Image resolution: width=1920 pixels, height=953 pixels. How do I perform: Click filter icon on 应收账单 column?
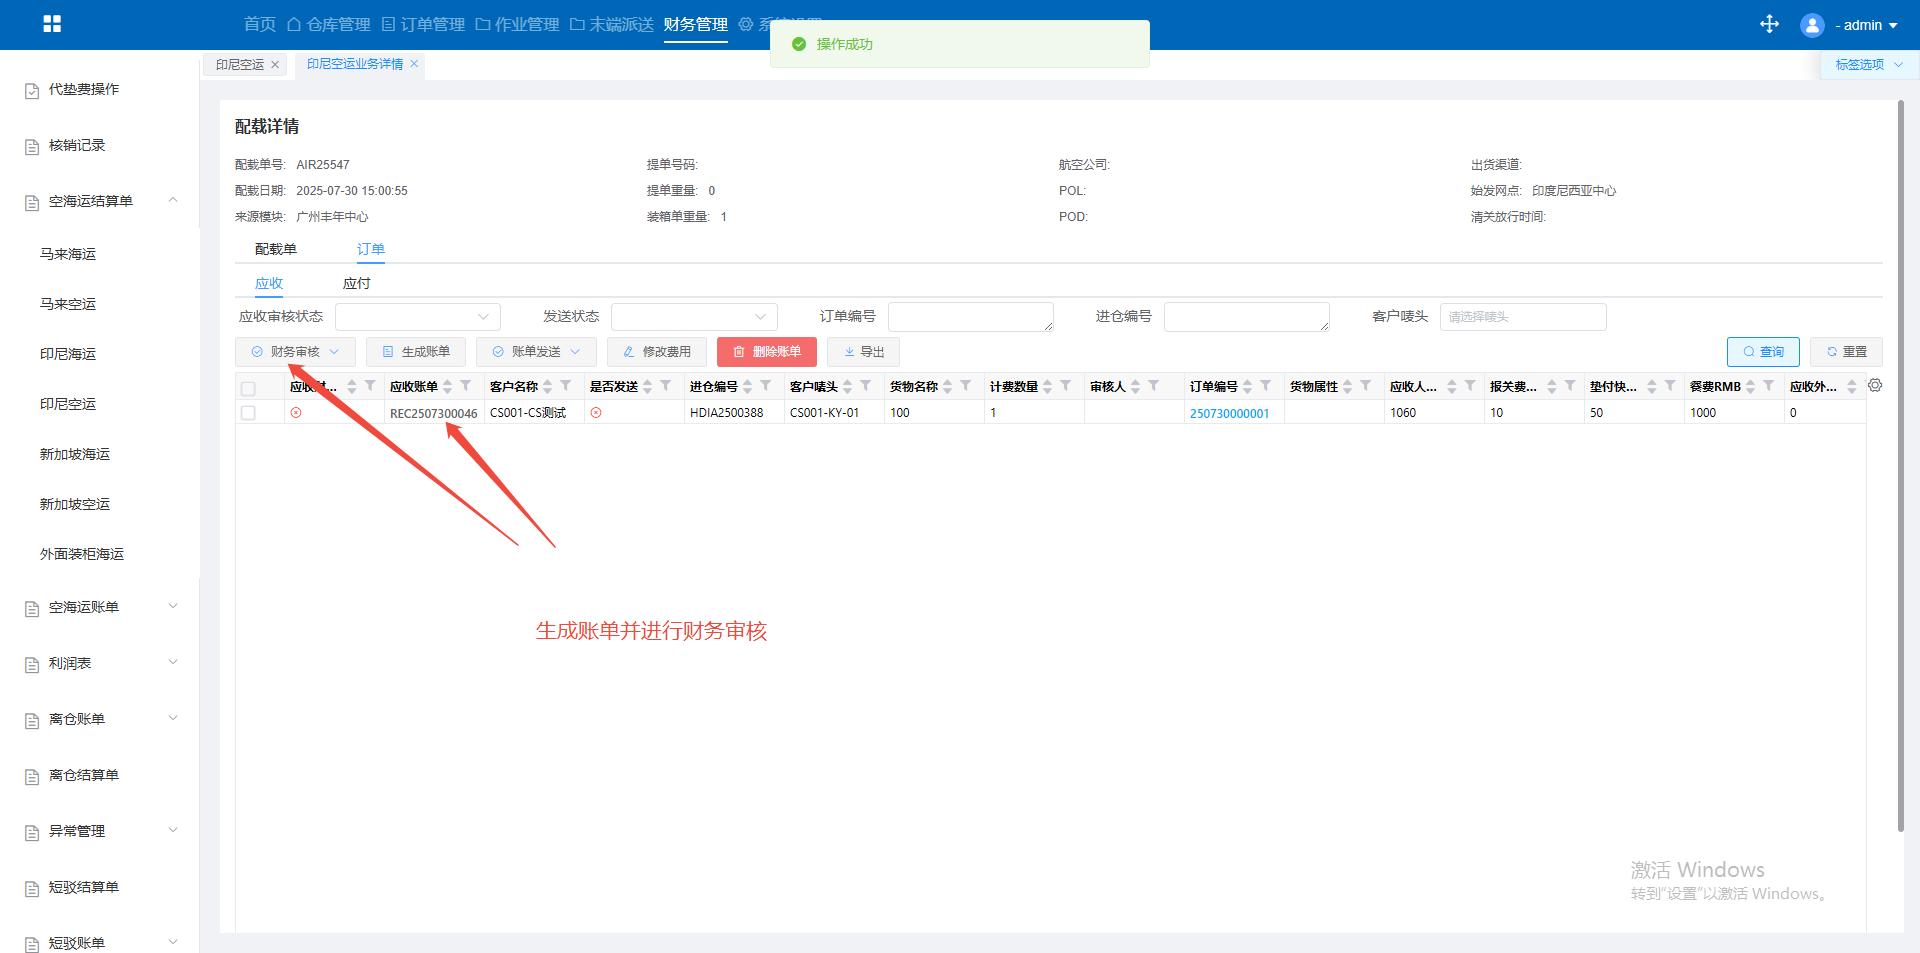(x=466, y=386)
